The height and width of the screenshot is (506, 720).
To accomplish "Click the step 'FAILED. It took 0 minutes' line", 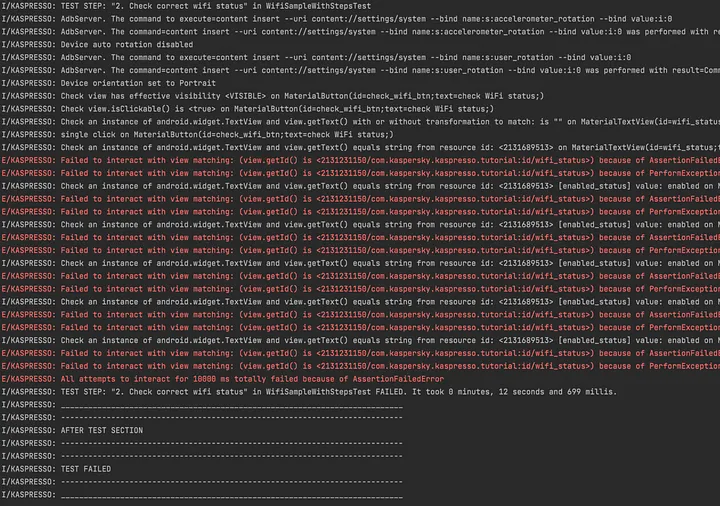I will pos(309,392).
